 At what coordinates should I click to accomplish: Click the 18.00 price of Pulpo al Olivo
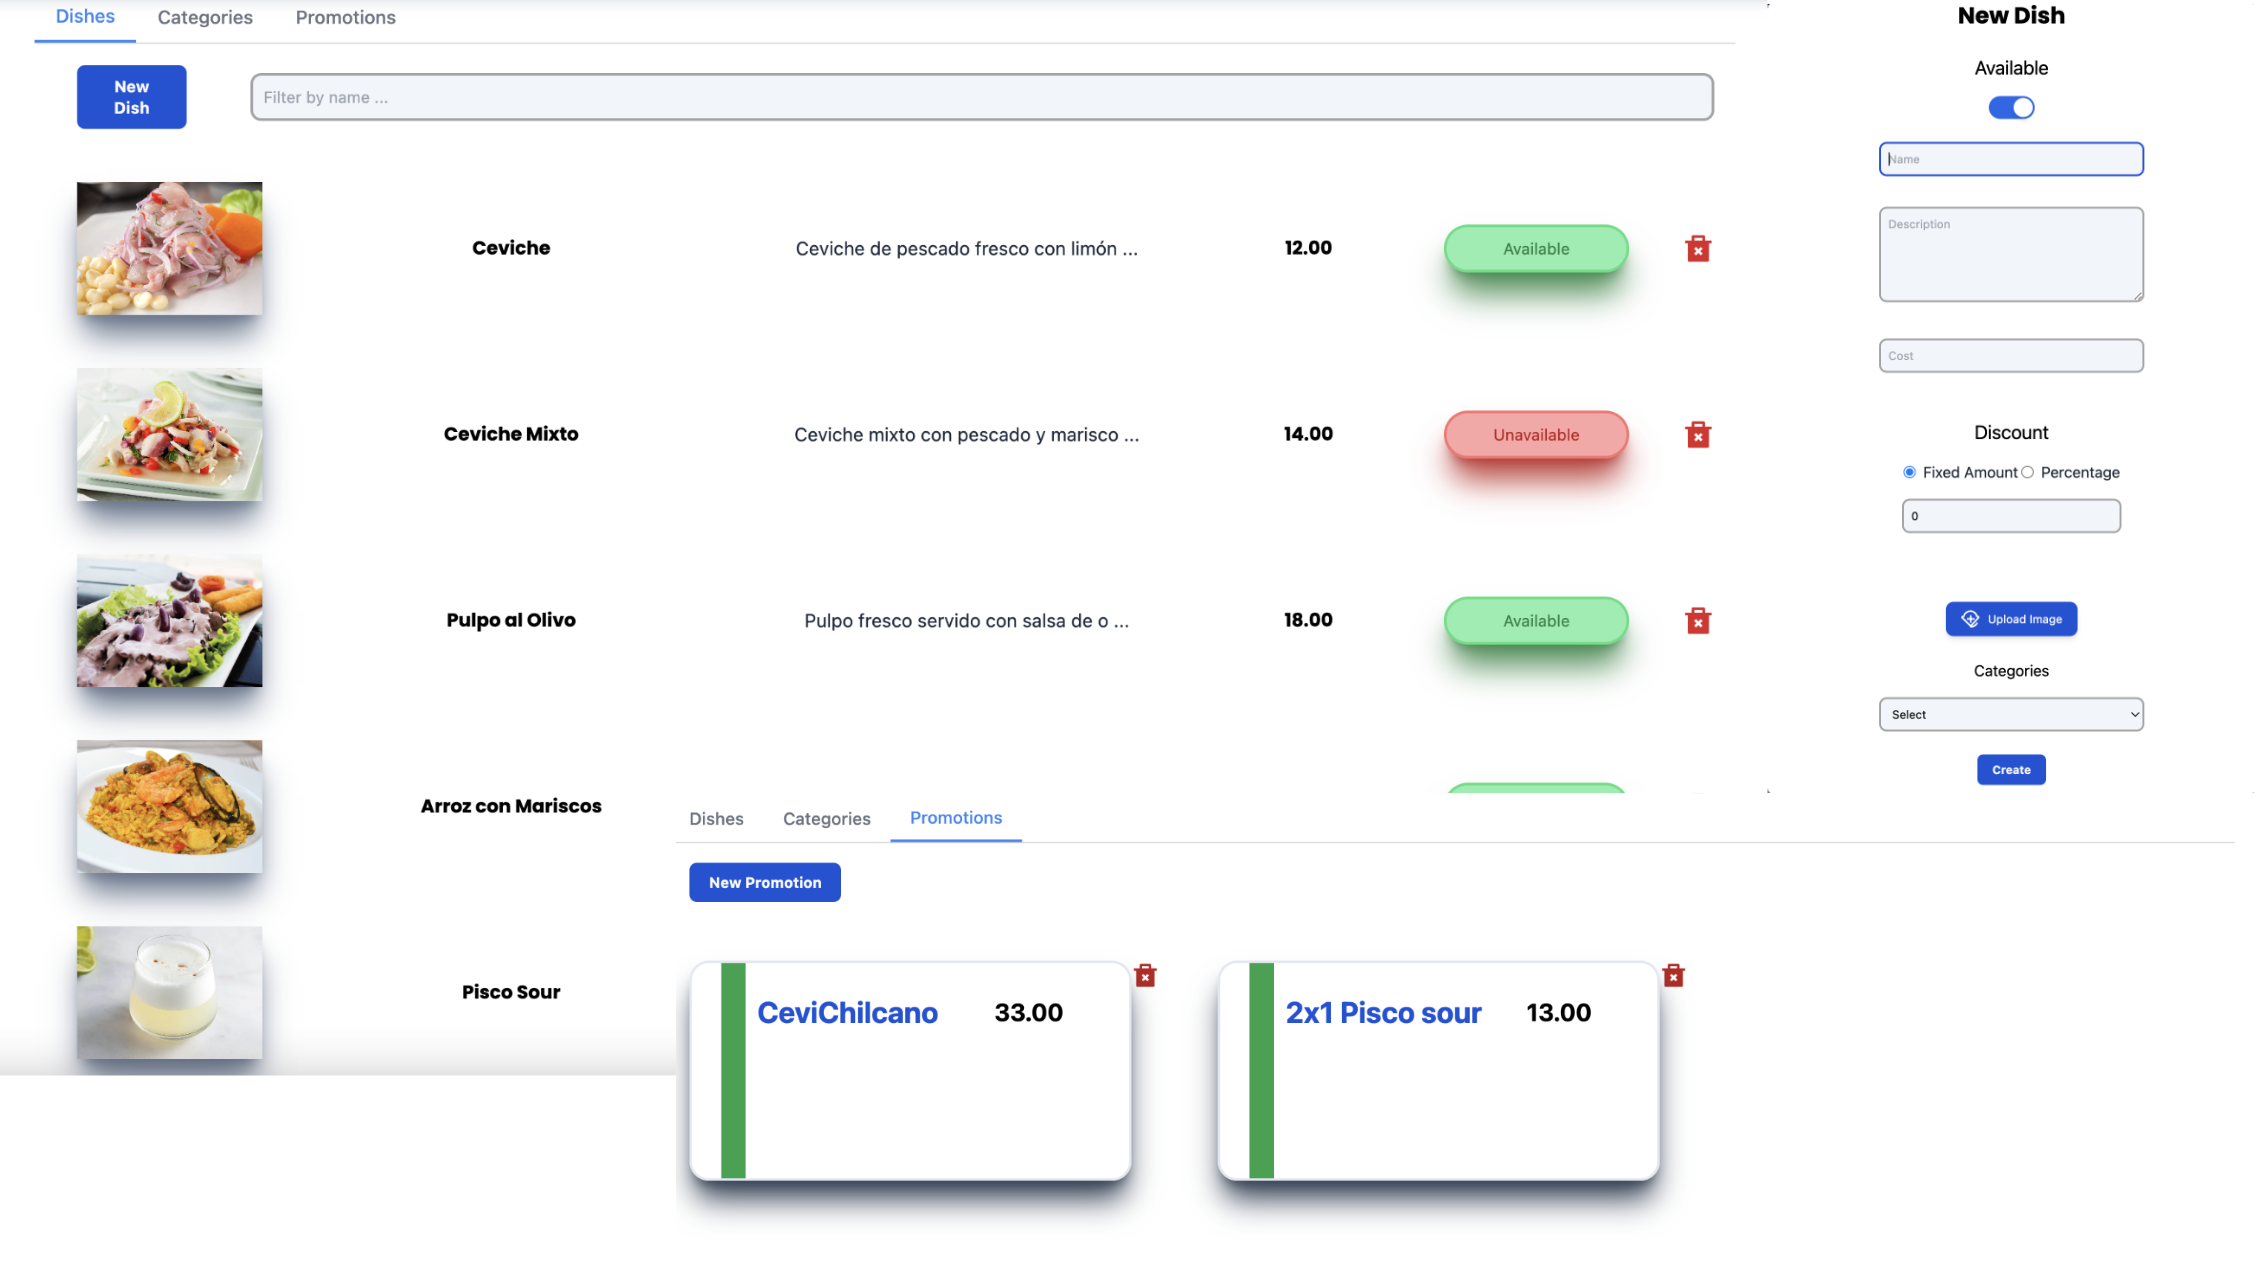[1308, 619]
